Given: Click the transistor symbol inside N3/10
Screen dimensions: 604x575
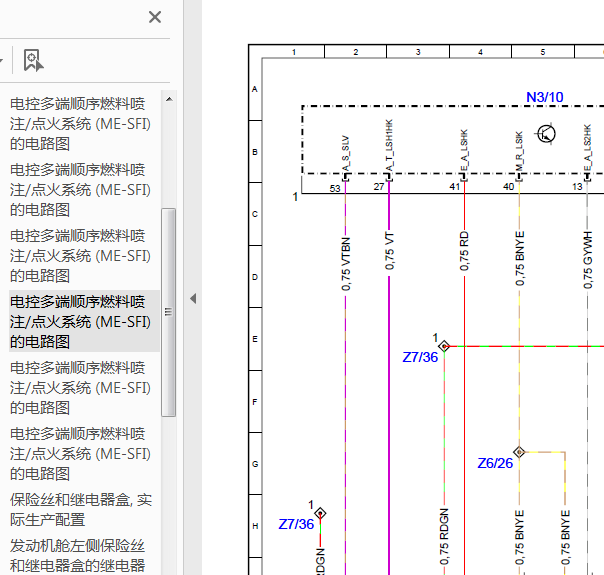Looking at the screenshot, I should 545,134.
